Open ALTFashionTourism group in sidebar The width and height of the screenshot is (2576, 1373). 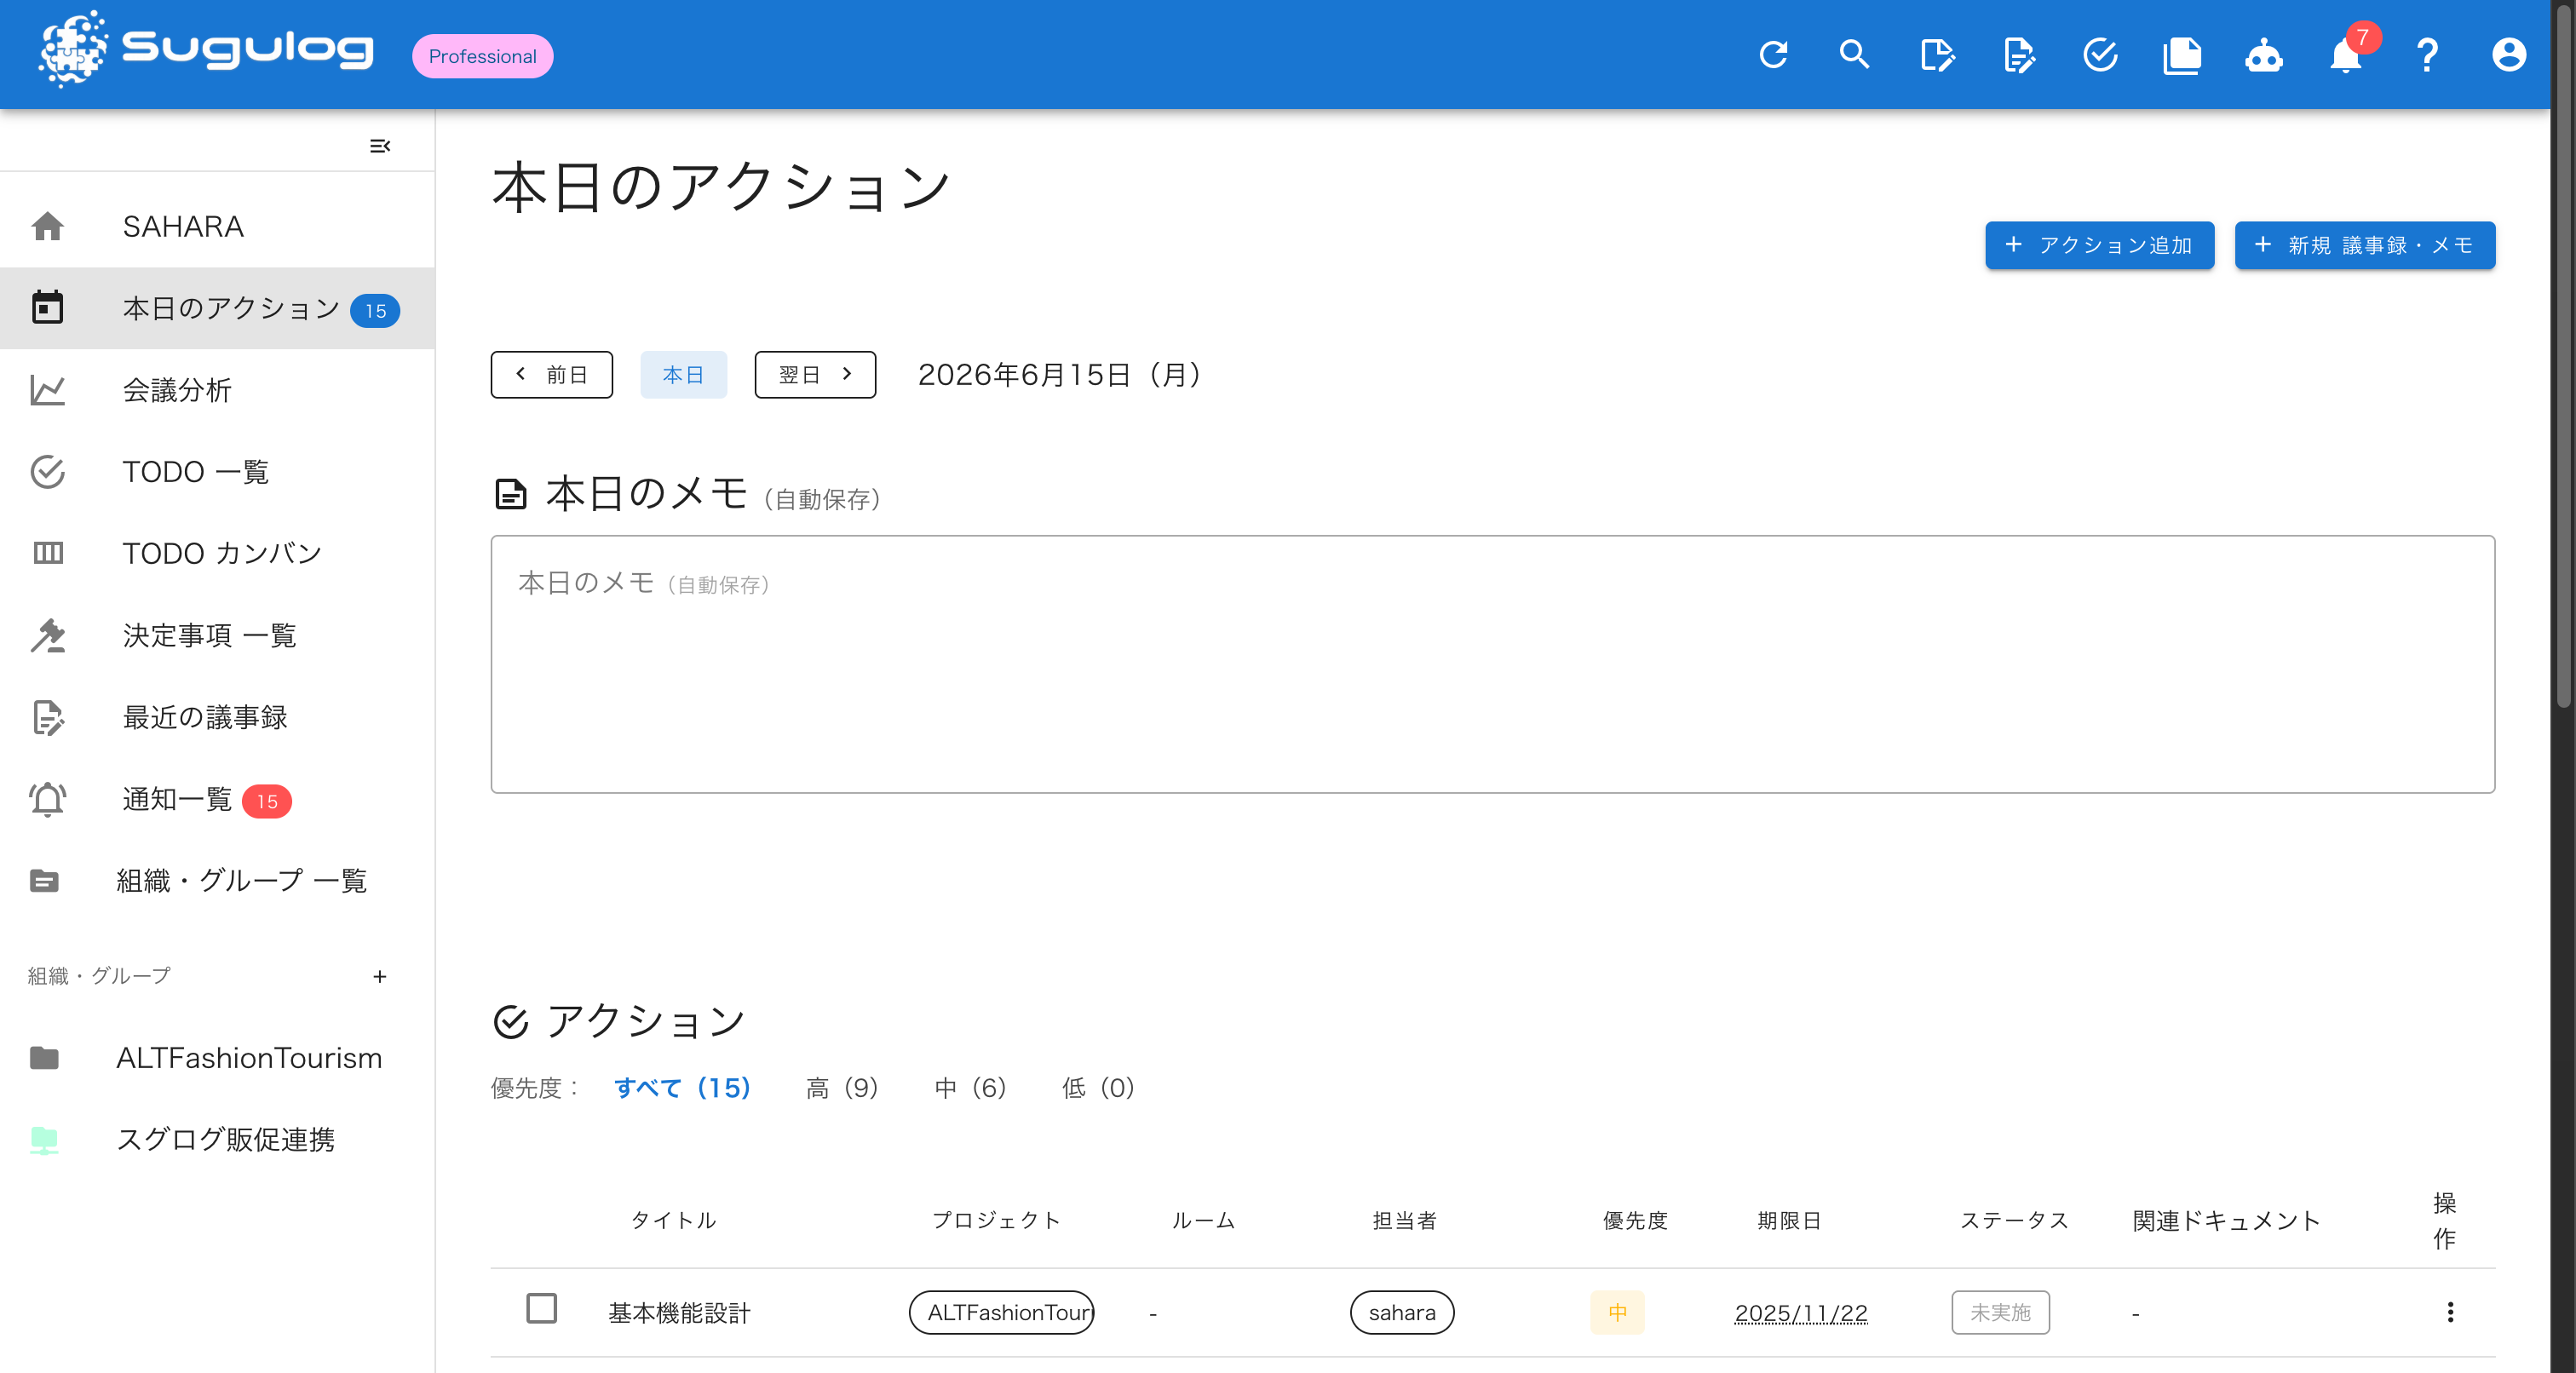(217, 1058)
